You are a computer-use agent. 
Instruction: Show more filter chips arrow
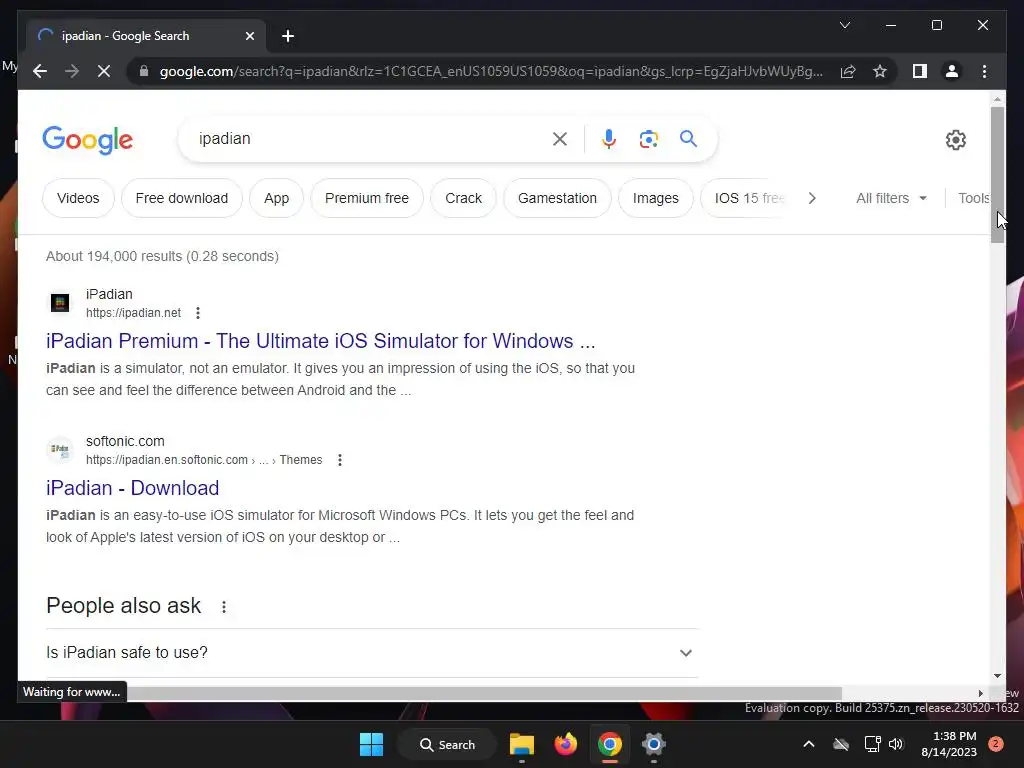tap(812, 198)
